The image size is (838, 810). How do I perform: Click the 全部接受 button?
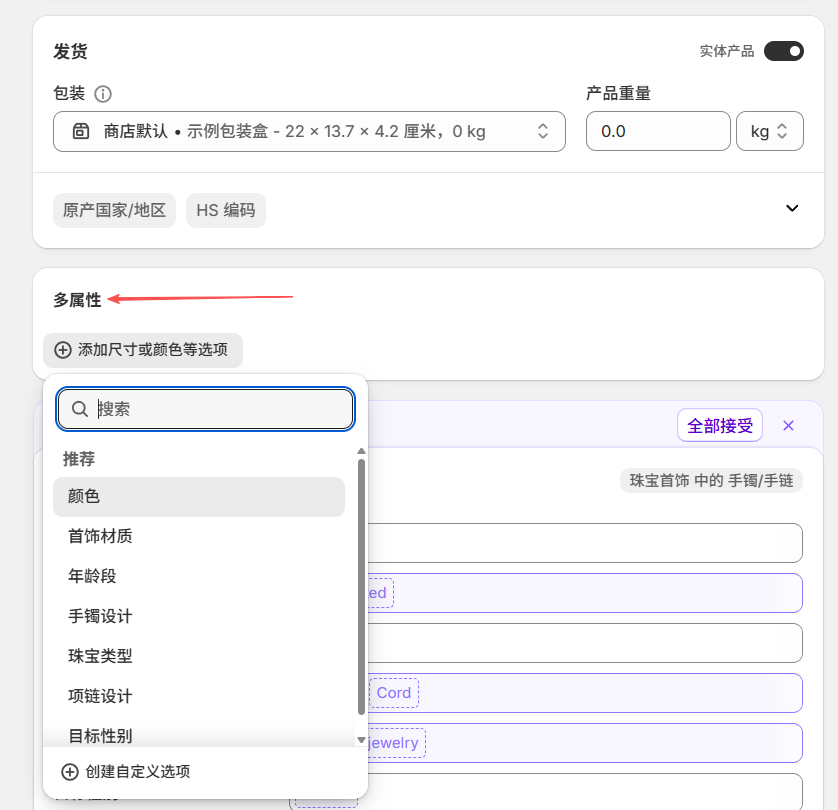click(719, 425)
